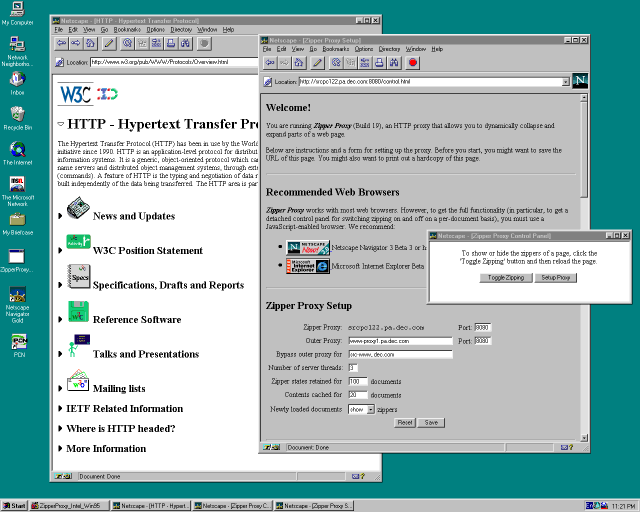Collapse the HTTP heading zipper triangle
This screenshot has height=512, width=640.
tap(62, 125)
